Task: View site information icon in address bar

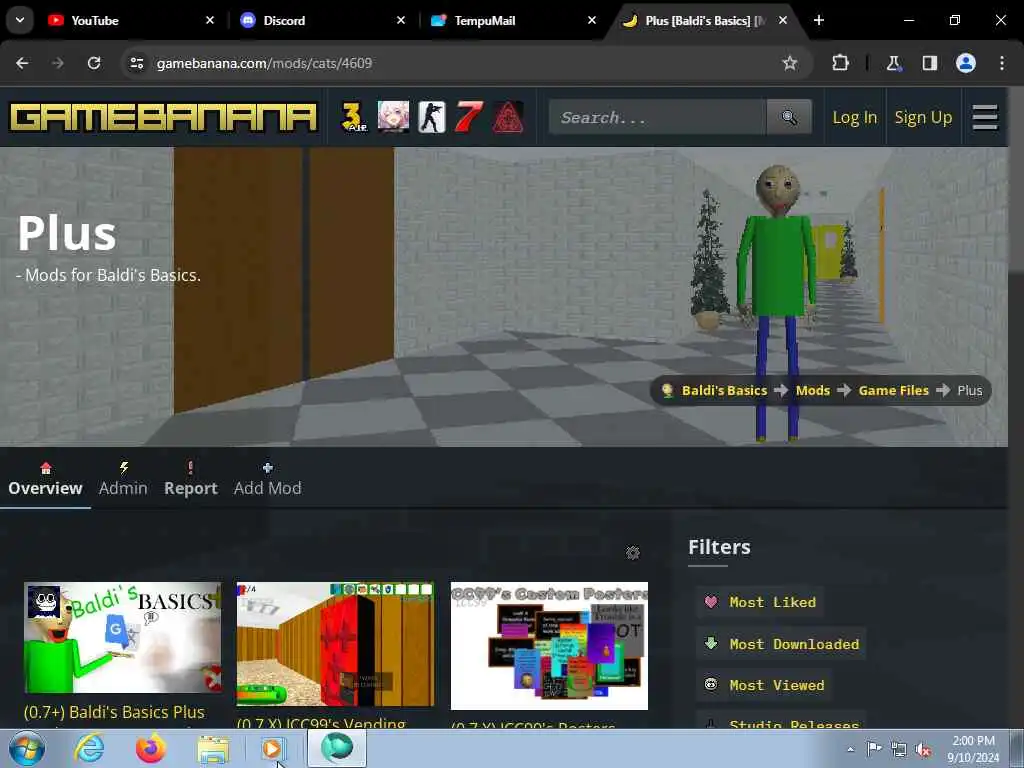Action: click(136, 63)
